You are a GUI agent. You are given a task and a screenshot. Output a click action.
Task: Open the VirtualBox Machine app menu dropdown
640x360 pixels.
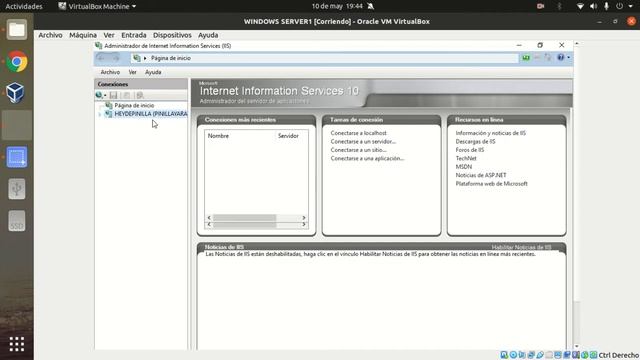click(97, 6)
